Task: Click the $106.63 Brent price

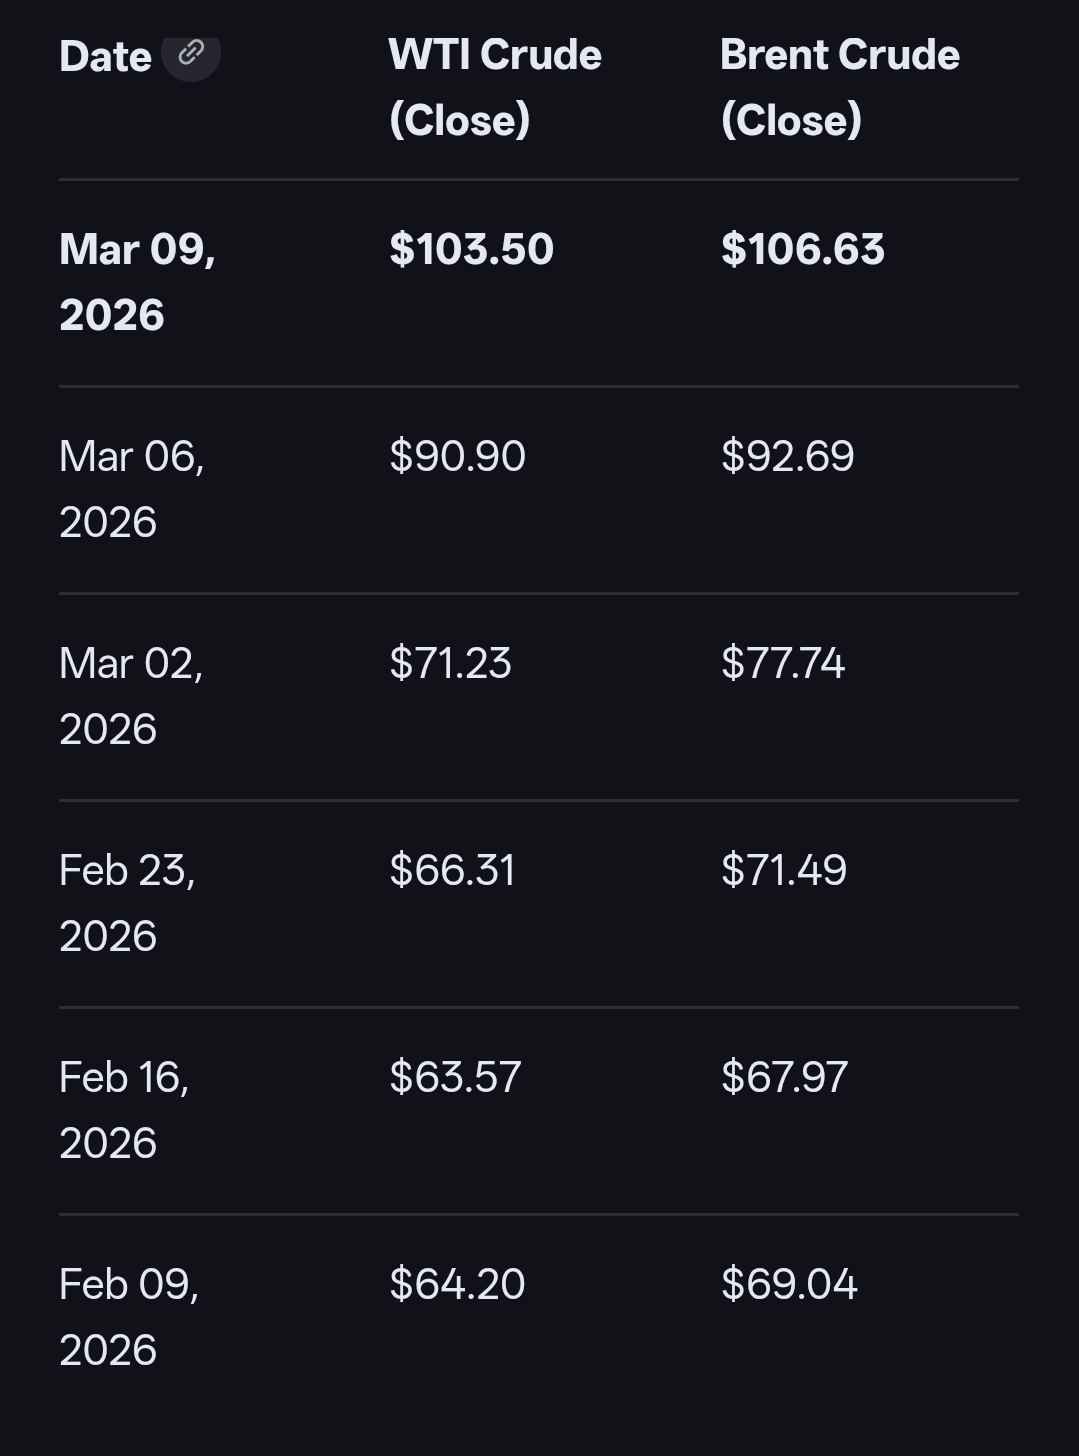Action: coord(802,249)
